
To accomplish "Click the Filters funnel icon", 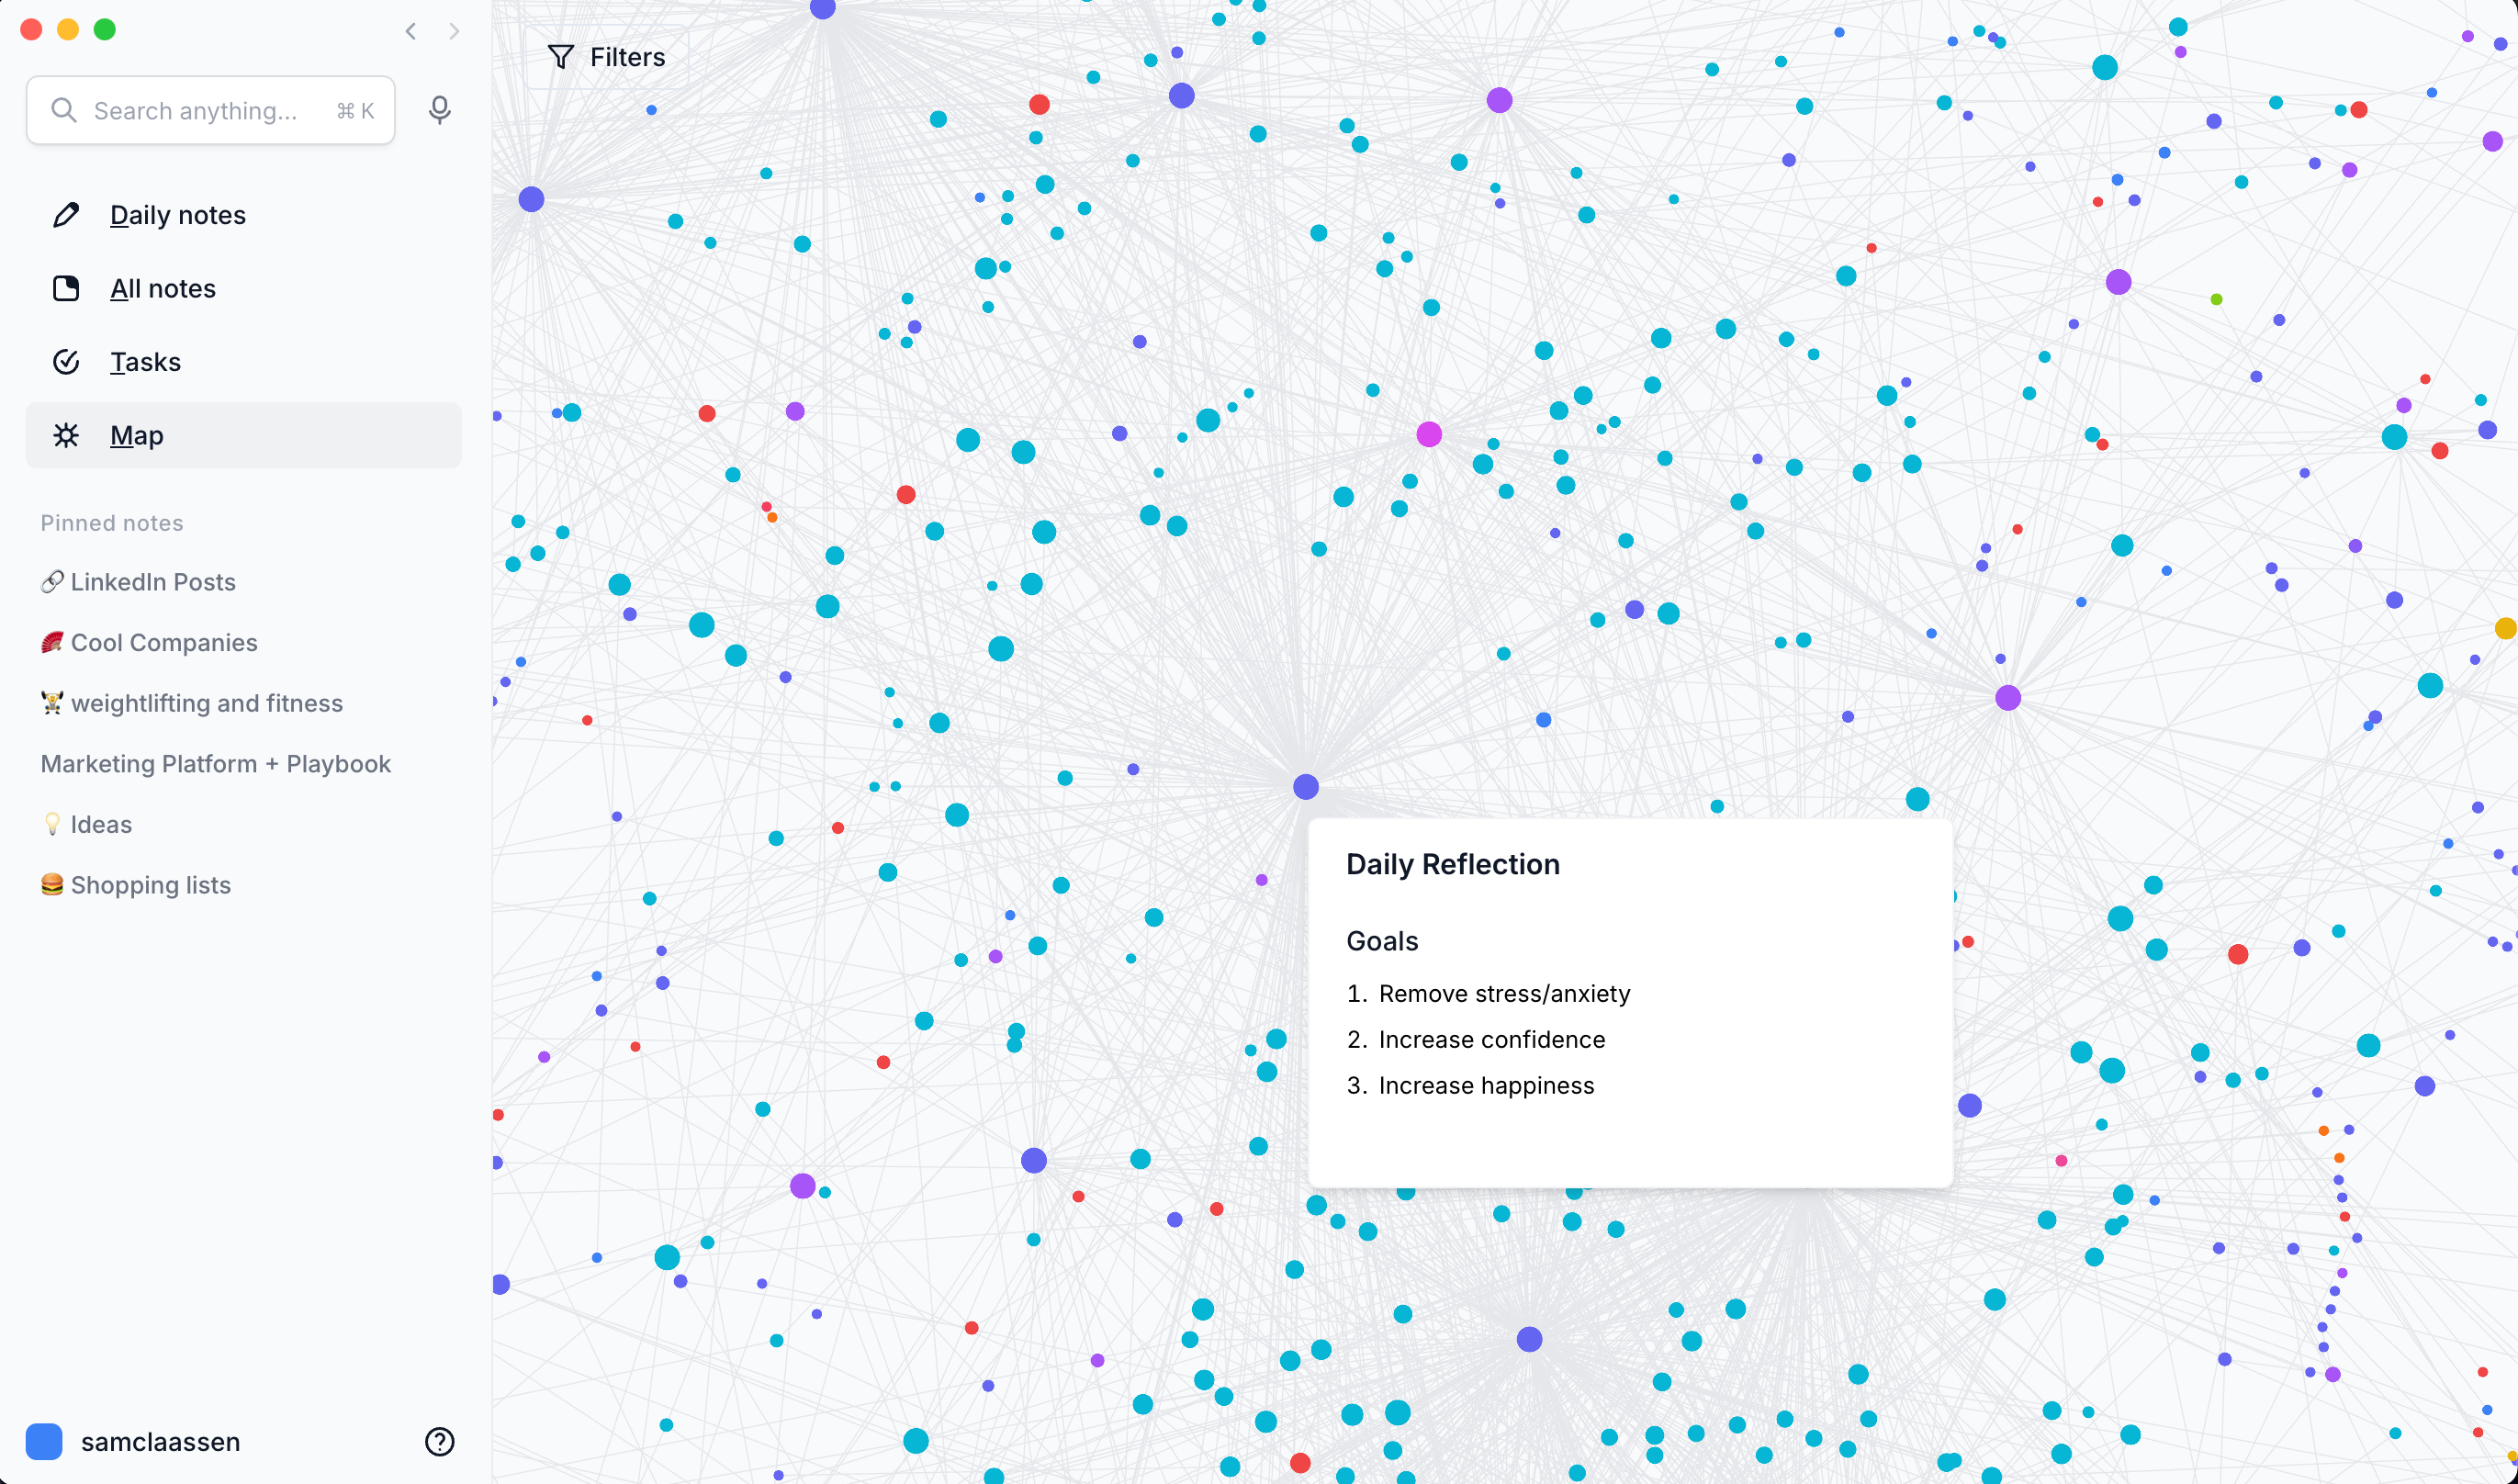I will pyautogui.click(x=561, y=57).
